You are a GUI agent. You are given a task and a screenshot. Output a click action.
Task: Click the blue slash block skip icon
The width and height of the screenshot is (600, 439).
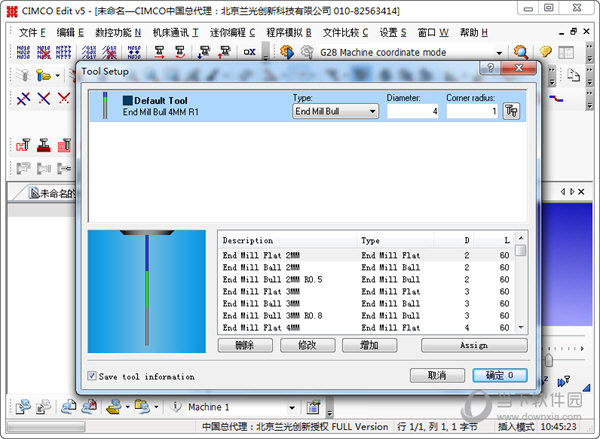point(89,52)
